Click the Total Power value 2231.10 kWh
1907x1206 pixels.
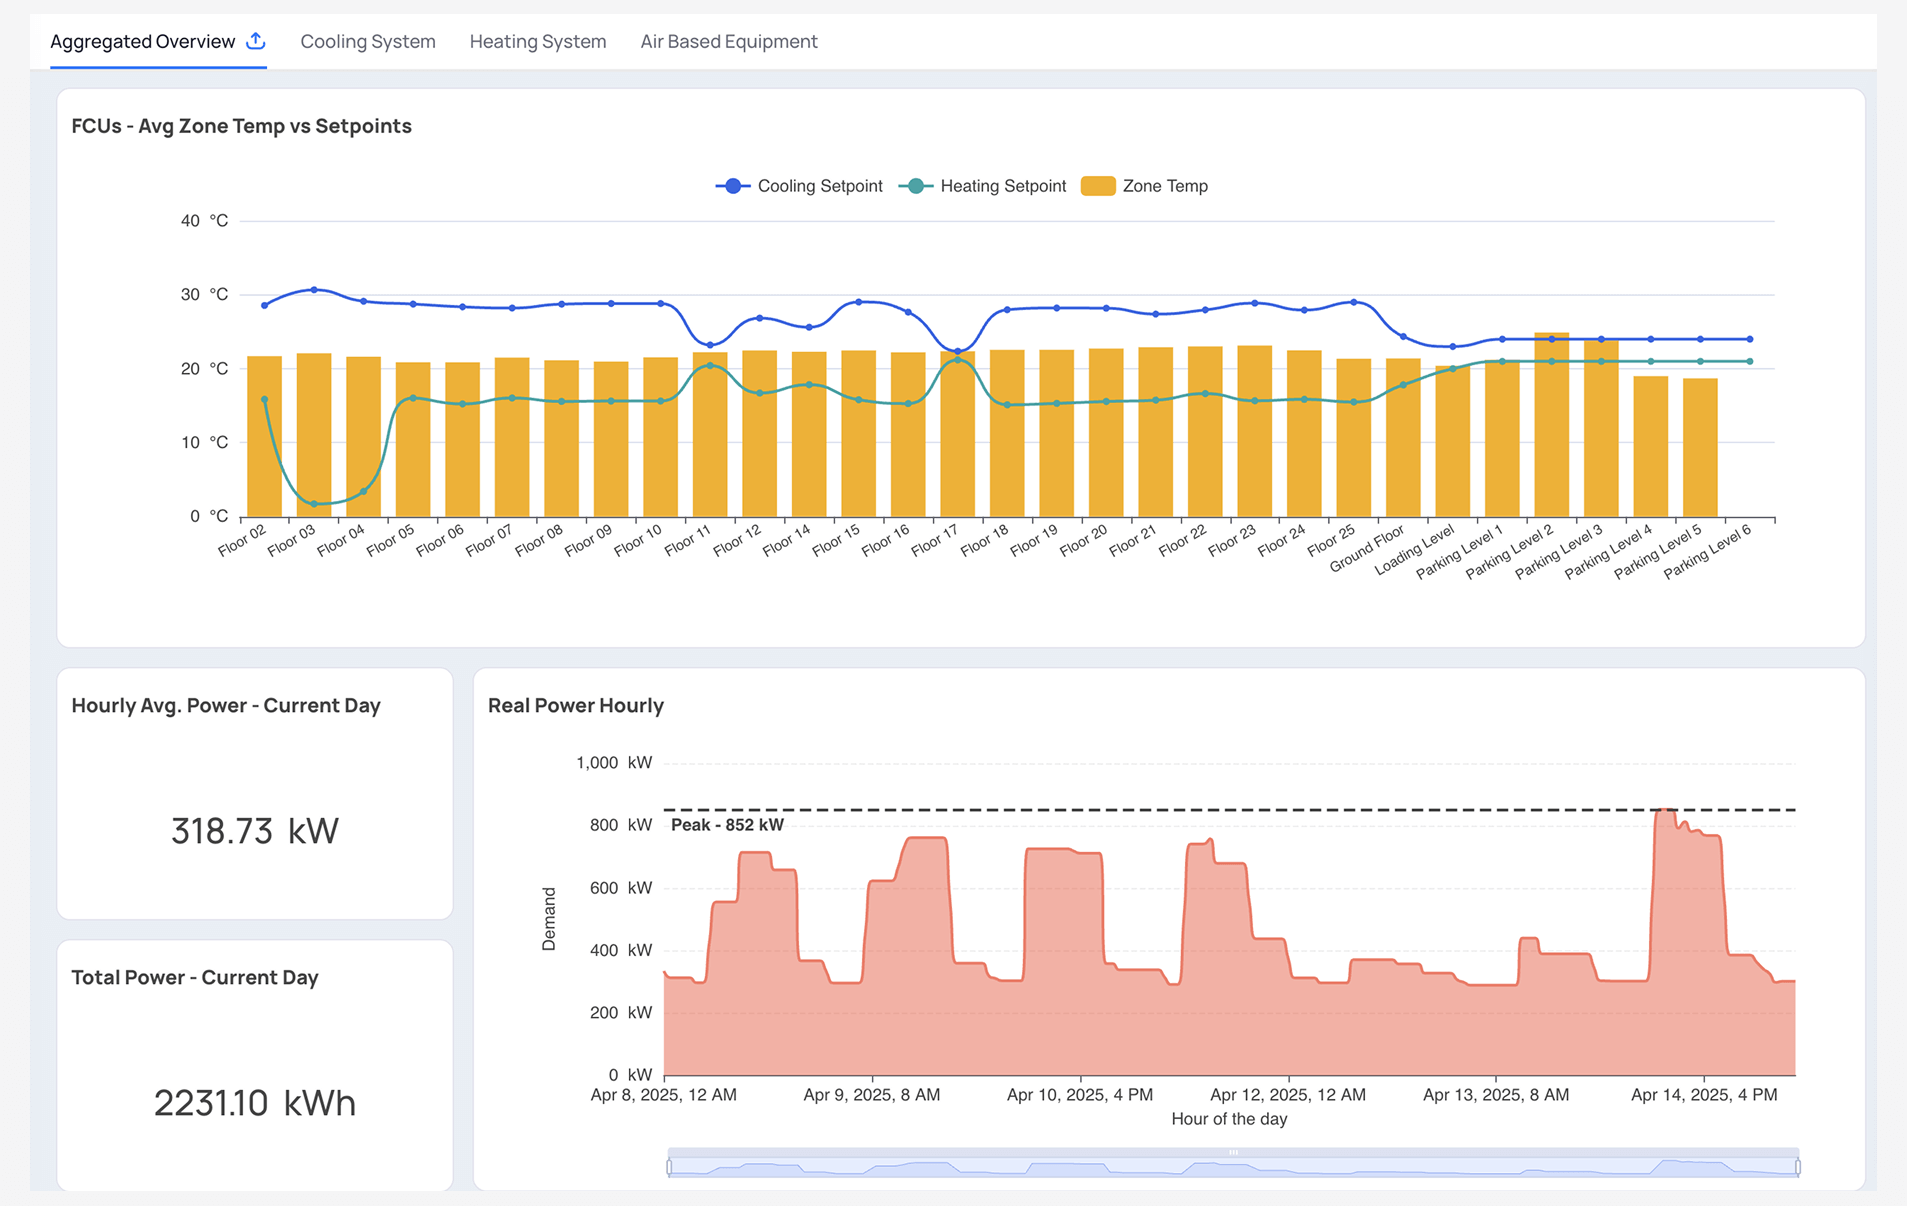(x=253, y=1102)
